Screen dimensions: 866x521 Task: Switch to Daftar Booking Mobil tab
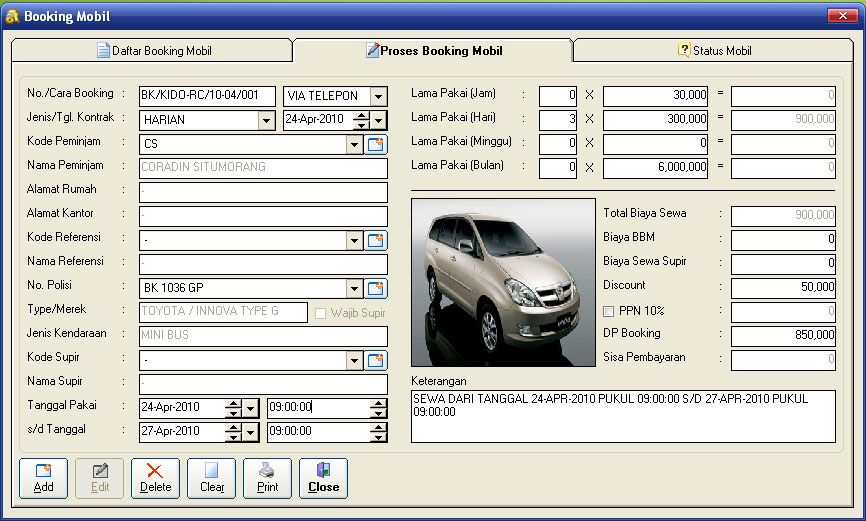click(x=153, y=51)
